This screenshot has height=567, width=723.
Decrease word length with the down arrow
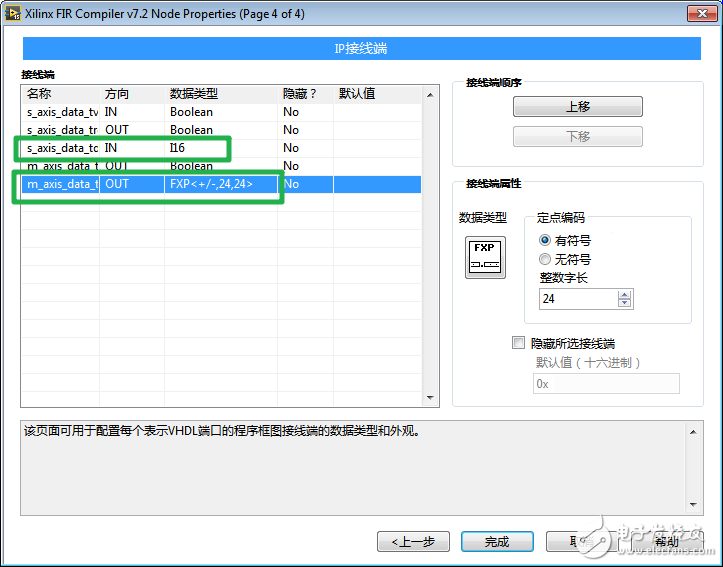[625, 303]
